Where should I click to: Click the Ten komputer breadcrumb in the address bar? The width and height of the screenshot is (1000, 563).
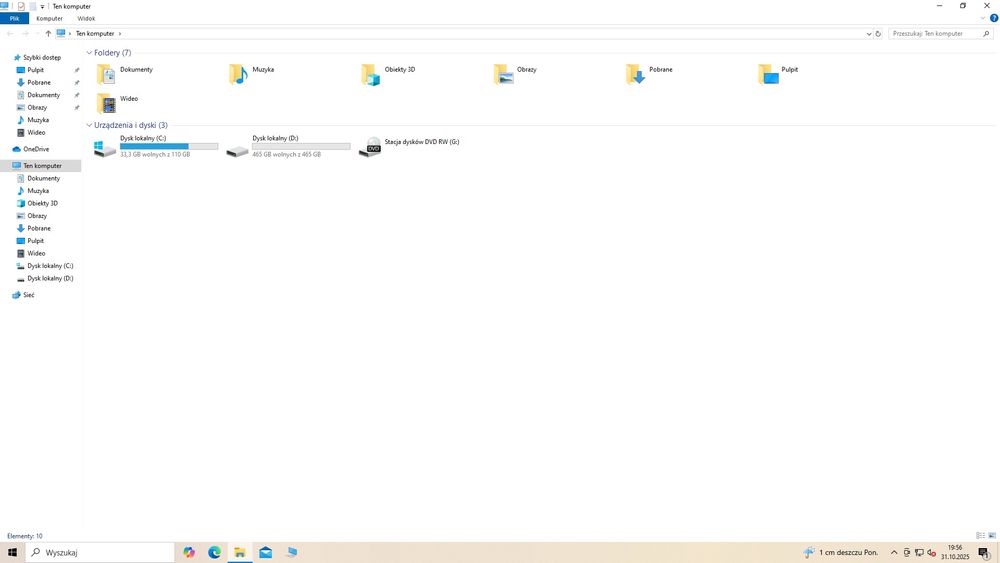pyautogui.click(x=95, y=33)
